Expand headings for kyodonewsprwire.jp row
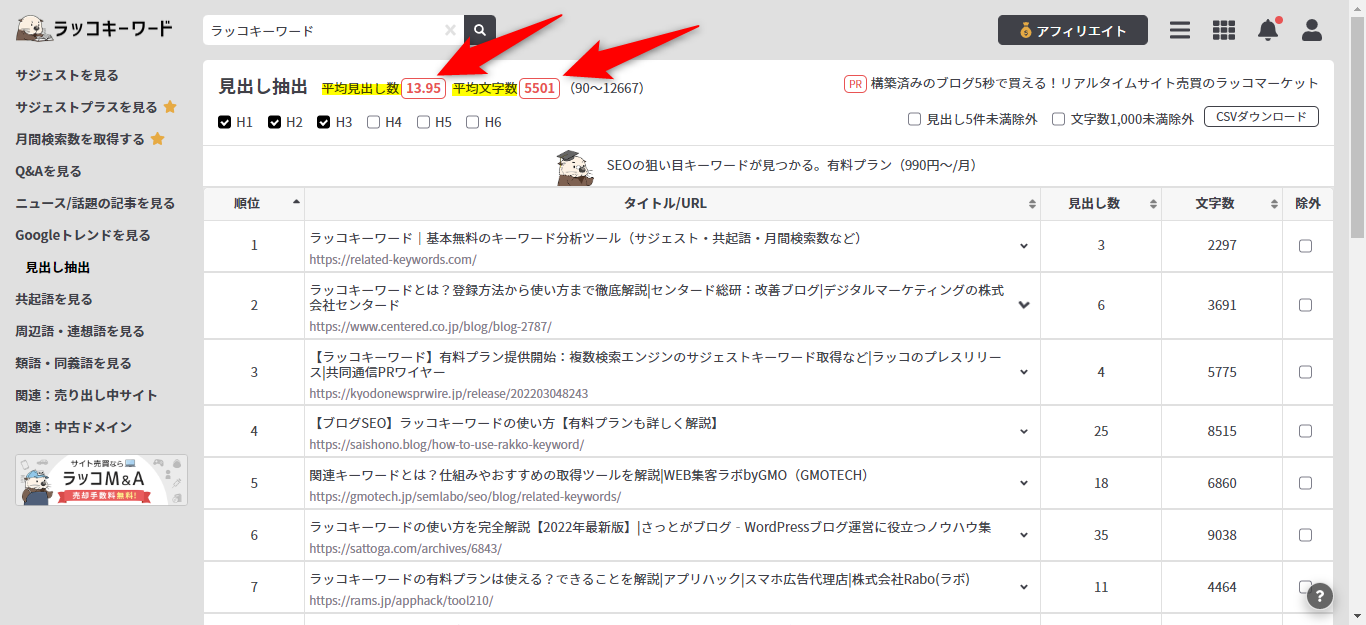The width and height of the screenshot is (1366, 625). (1024, 372)
